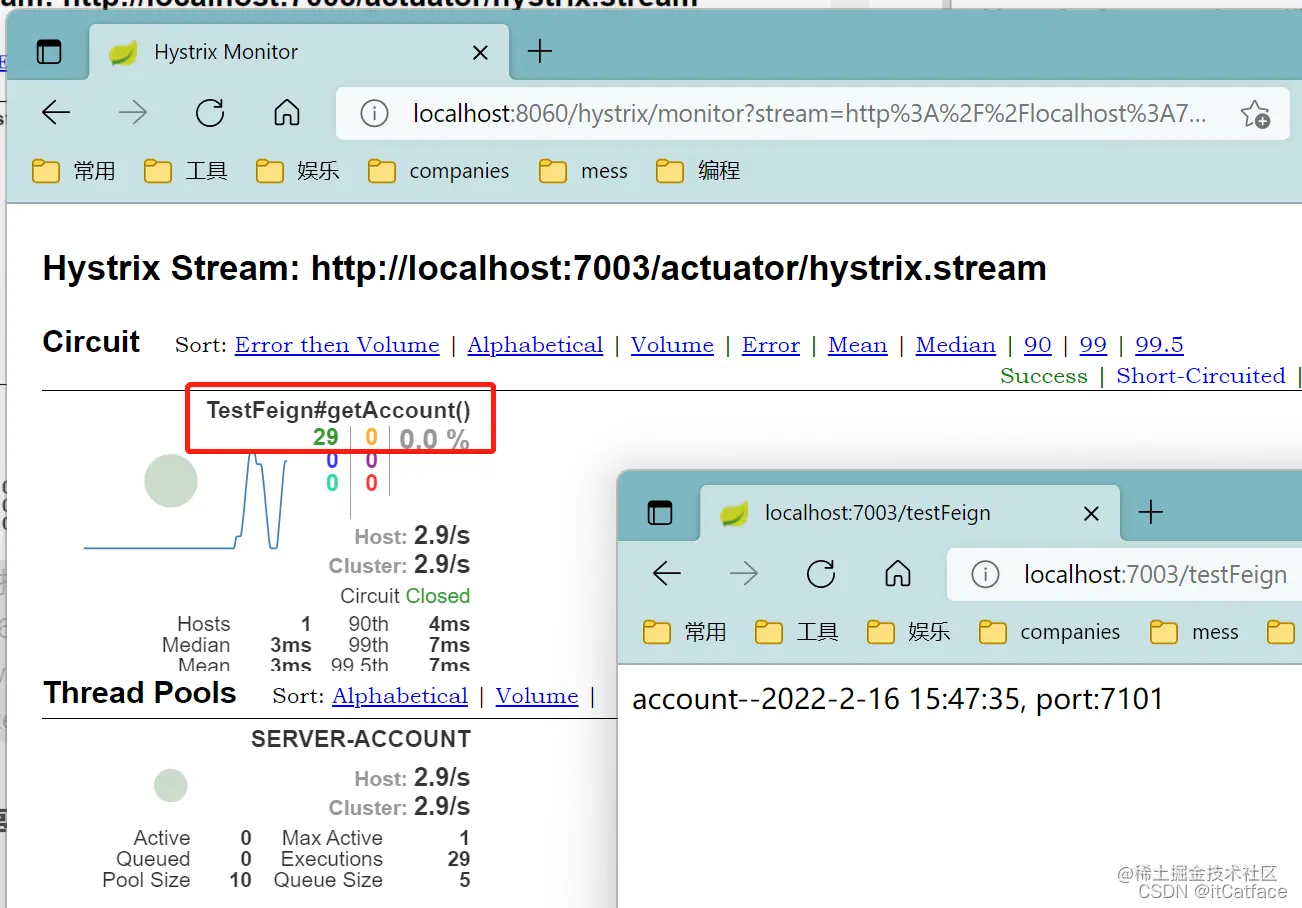
Task: Open companies bookmarks folder in testFeign window
Action: (1050, 632)
